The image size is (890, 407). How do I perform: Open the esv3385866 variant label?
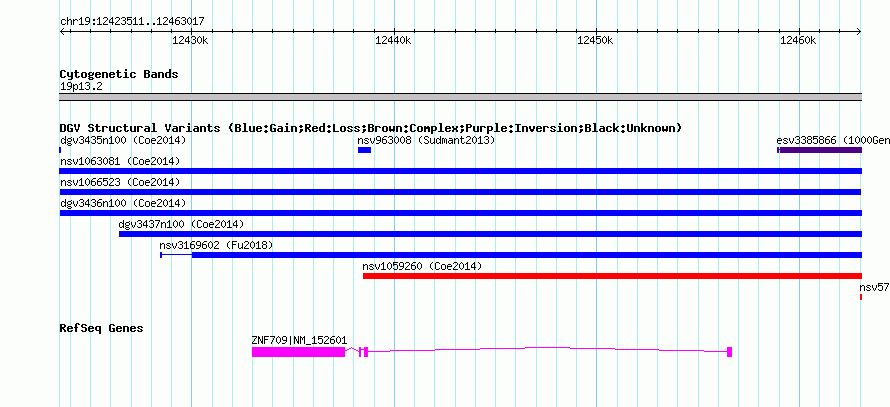[x=833, y=140]
